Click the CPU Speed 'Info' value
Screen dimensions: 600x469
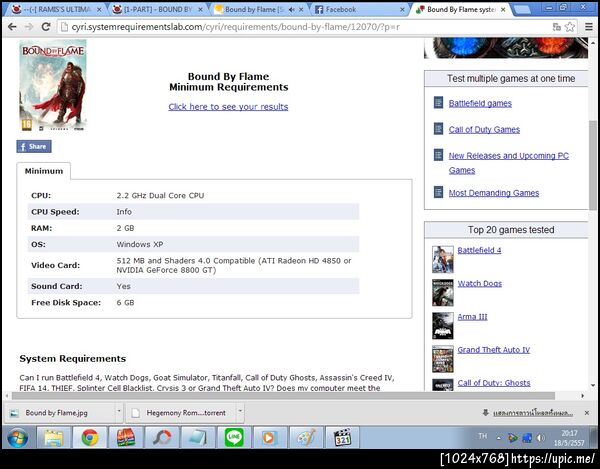pos(124,212)
